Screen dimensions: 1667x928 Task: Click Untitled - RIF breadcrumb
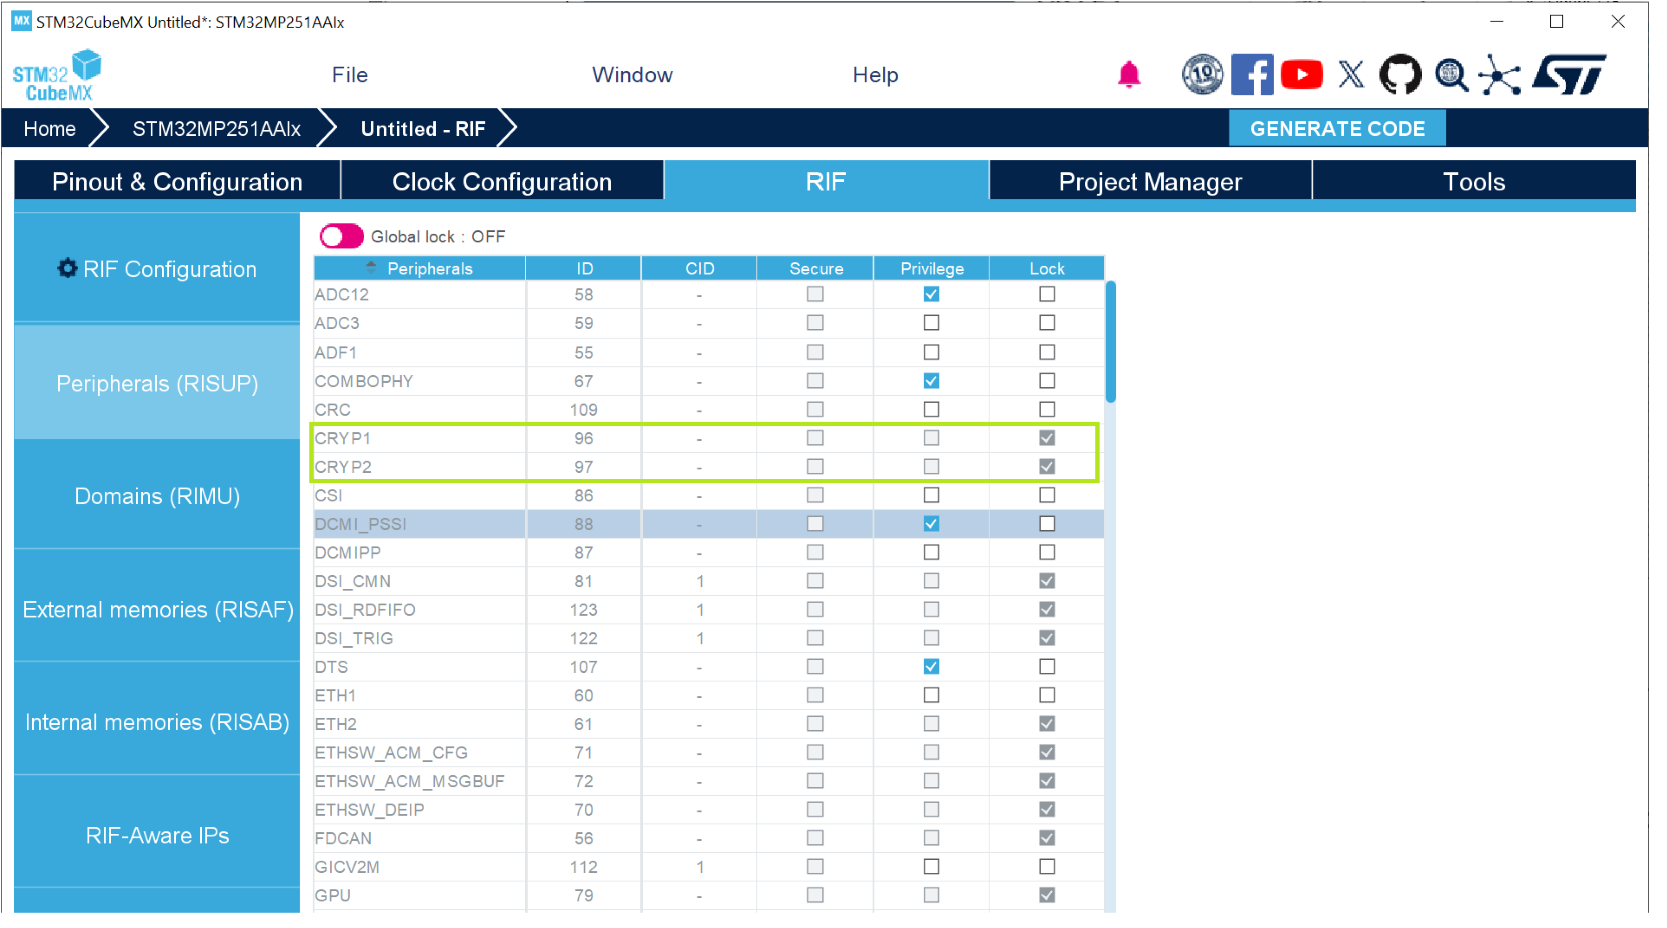(423, 129)
